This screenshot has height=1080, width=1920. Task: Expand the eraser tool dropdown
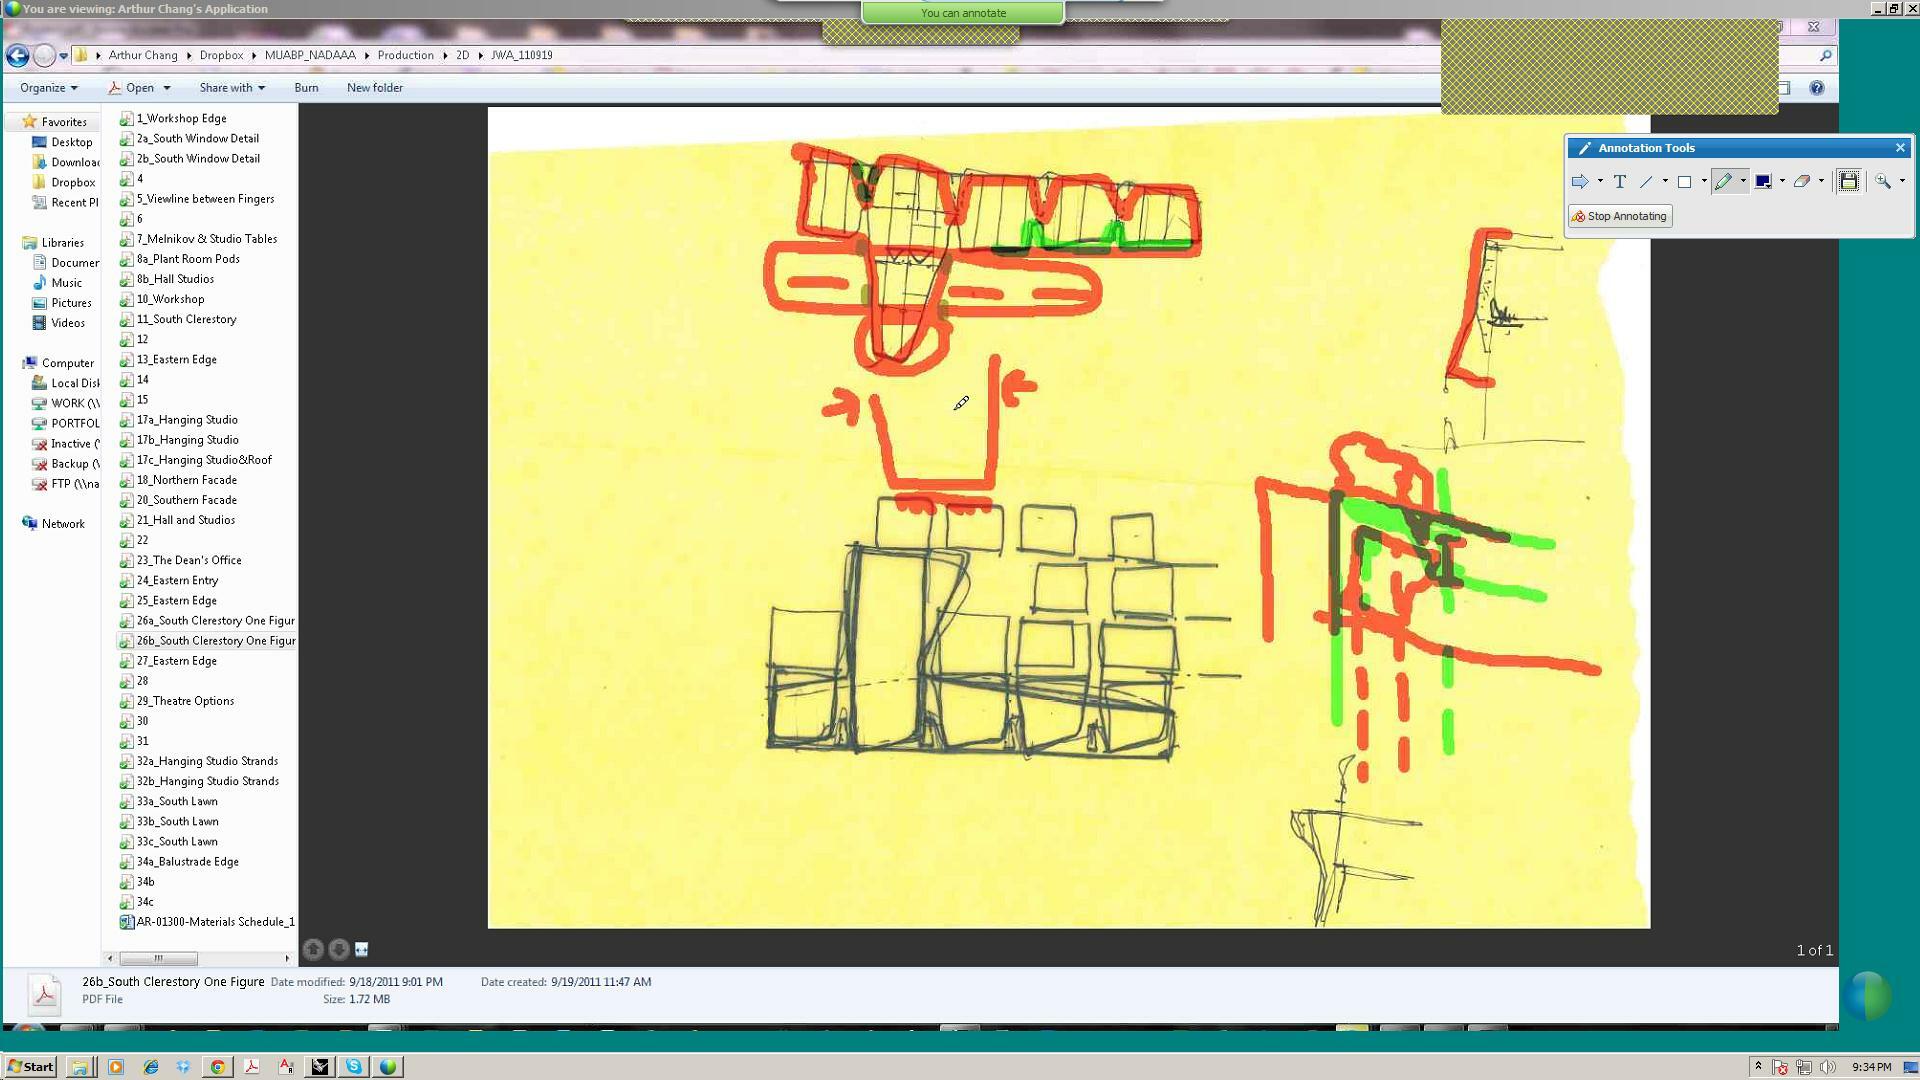click(1821, 181)
